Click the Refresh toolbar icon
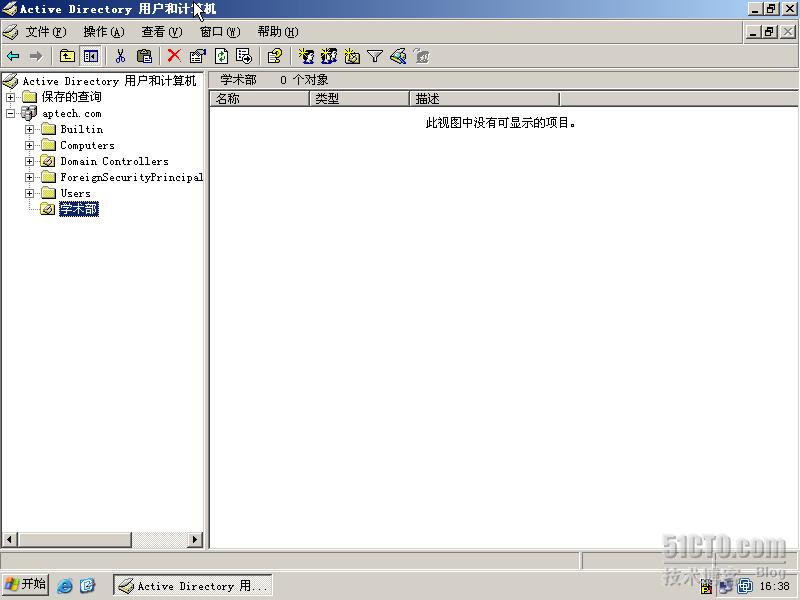Image resolution: width=800 pixels, height=600 pixels. [x=221, y=56]
